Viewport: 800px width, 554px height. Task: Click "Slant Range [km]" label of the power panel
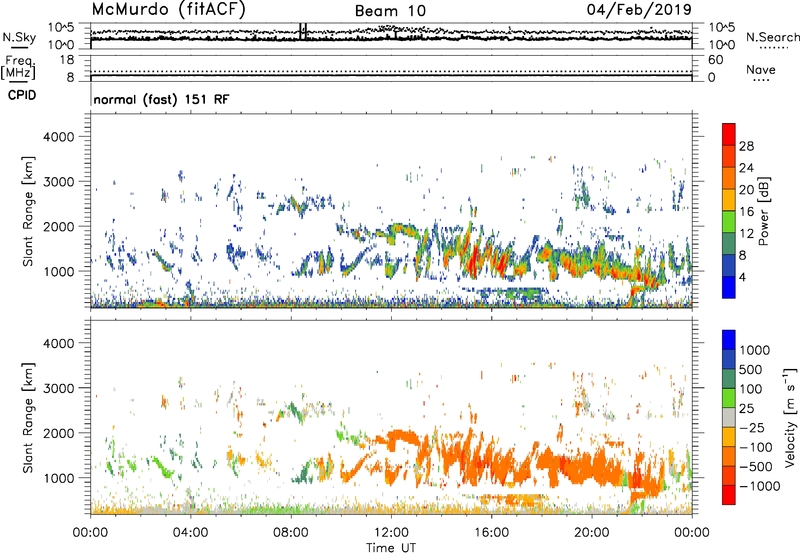coord(28,211)
